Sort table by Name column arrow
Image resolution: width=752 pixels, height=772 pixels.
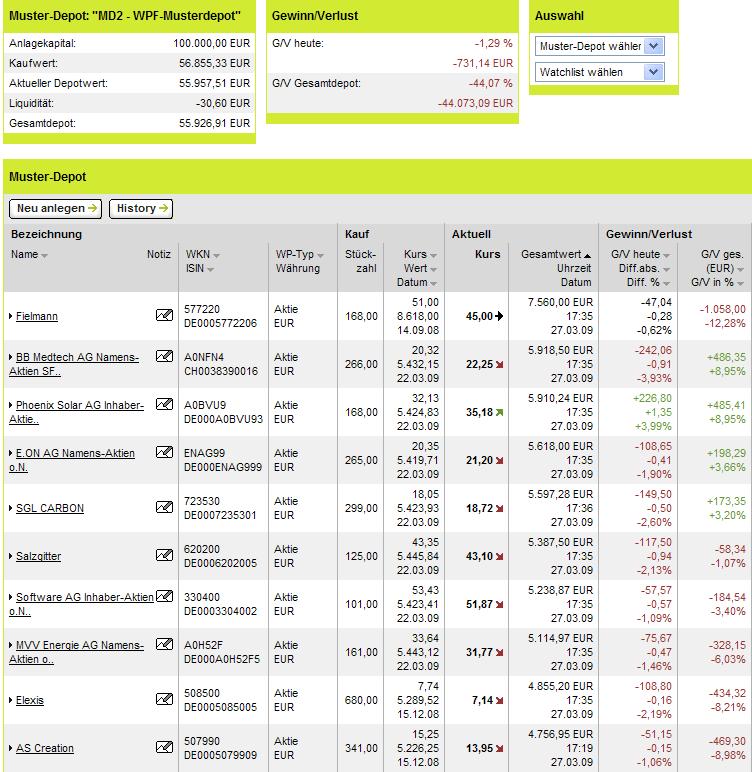point(44,256)
